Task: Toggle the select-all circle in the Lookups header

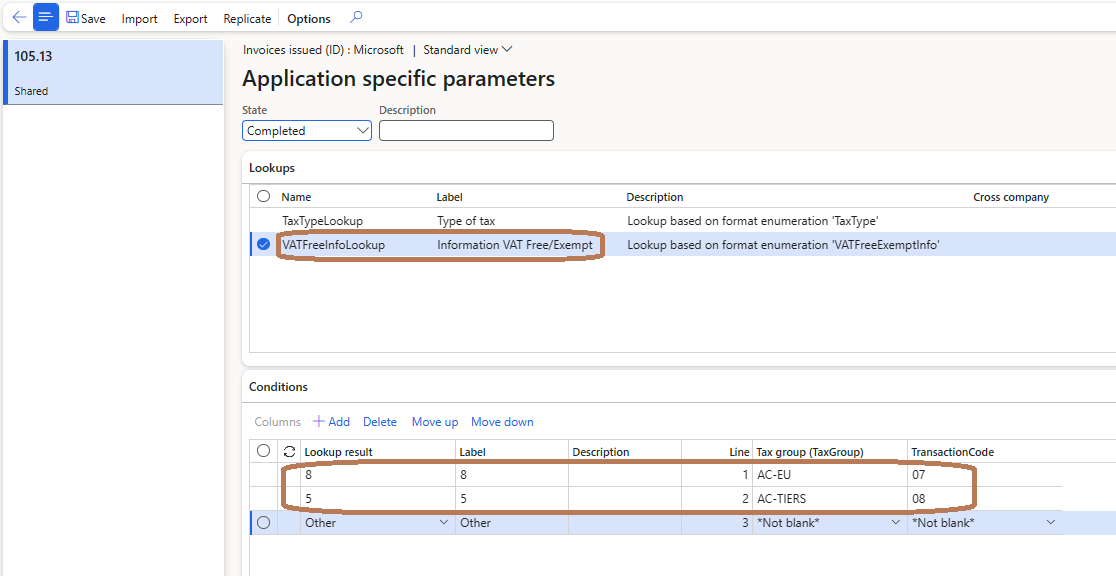Action: [x=262, y=196]
